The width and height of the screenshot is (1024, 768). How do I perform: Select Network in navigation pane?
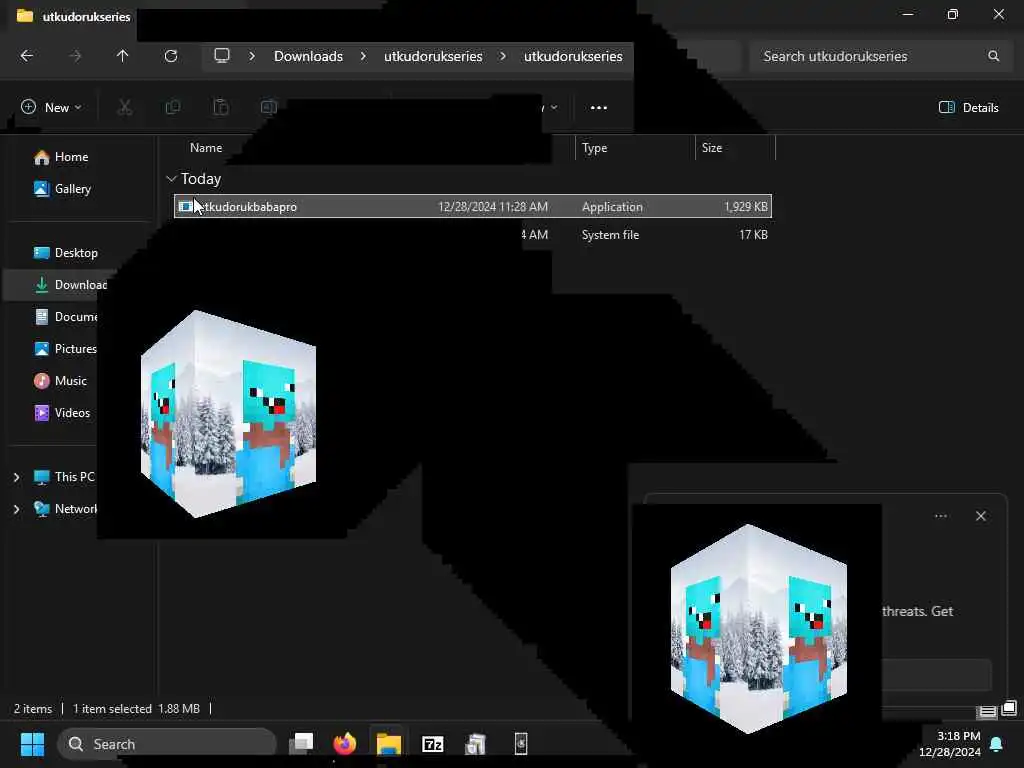coord(65,509)
